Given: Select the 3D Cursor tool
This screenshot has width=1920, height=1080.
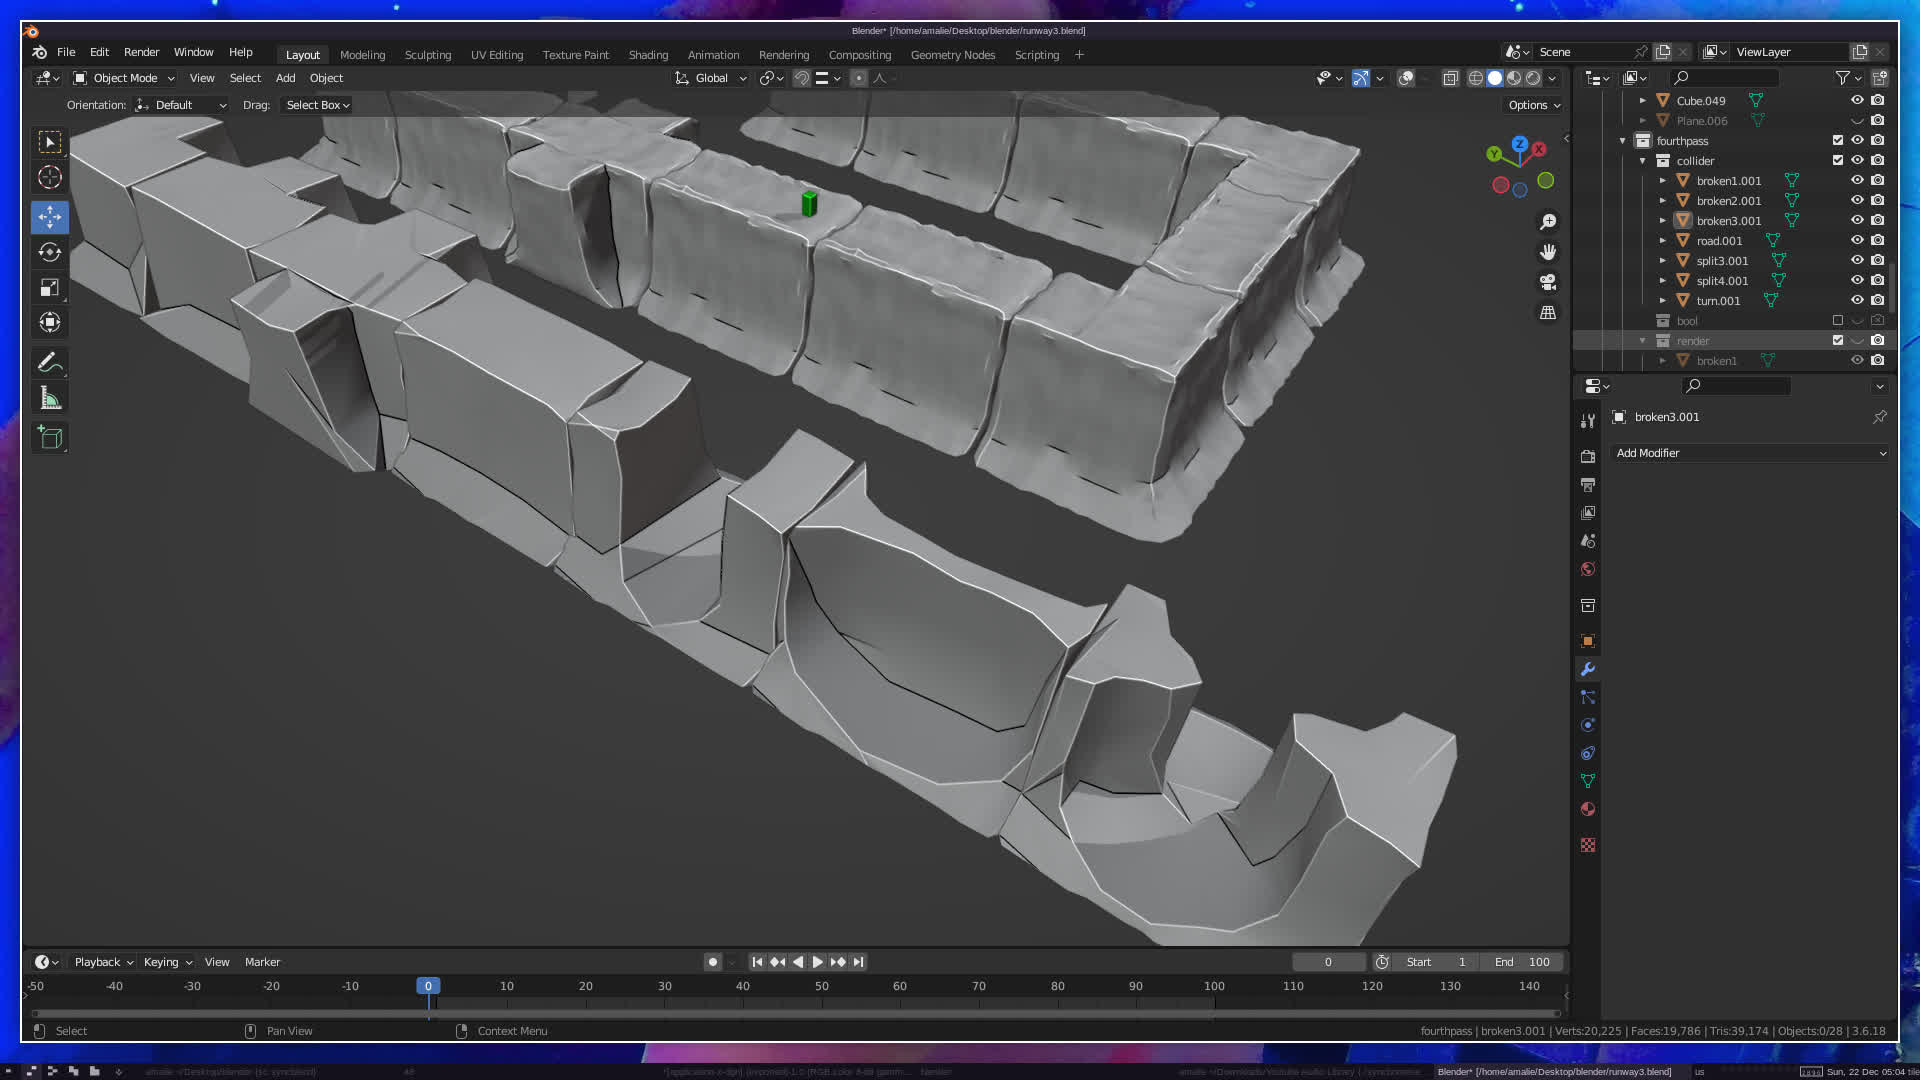Looking at the screenshot, I should click(49, 178).
